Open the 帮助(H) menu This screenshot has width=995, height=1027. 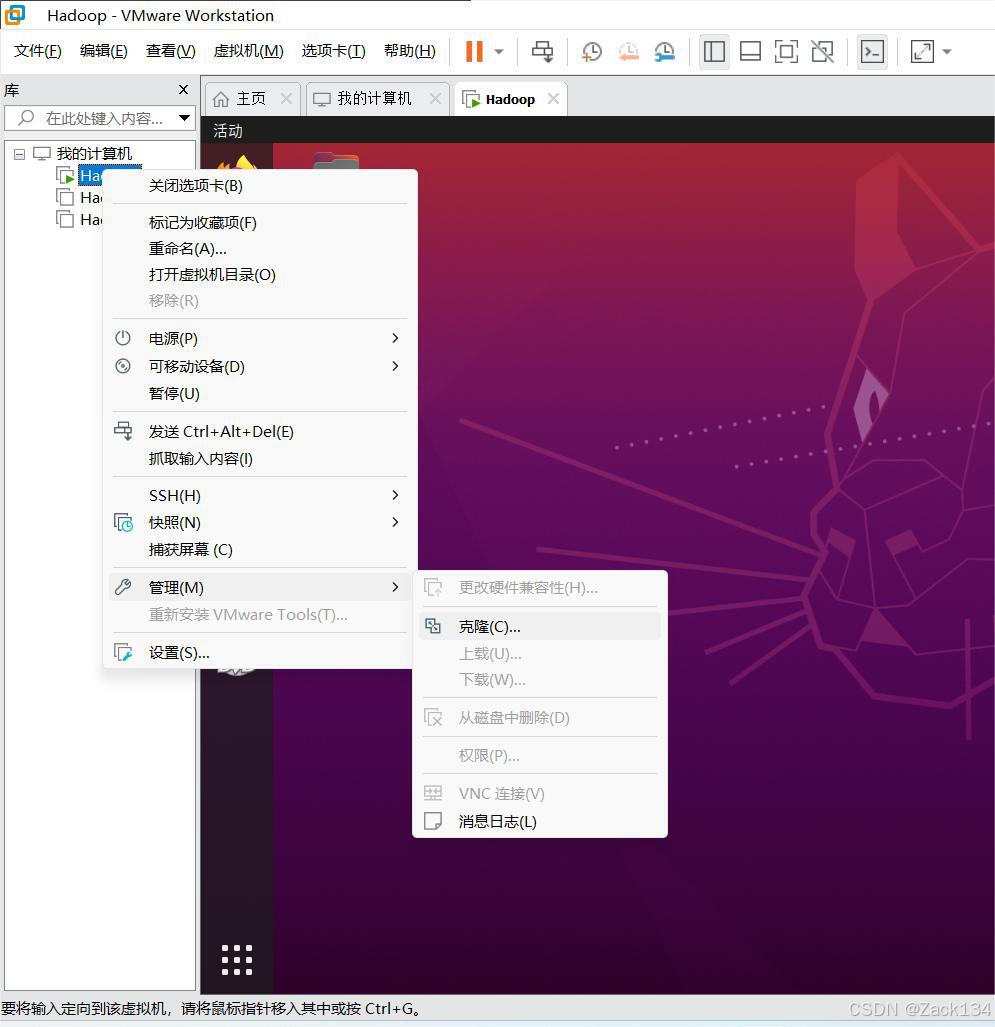coord(409,51)
